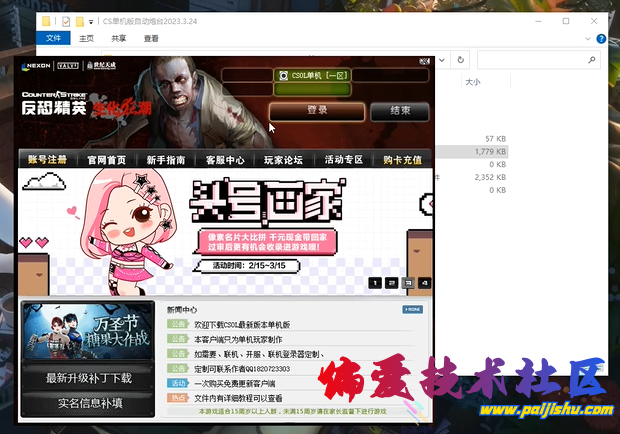
Task: Click the 热点 tag beside 文件内有详细教程
Action: point(178,398)
